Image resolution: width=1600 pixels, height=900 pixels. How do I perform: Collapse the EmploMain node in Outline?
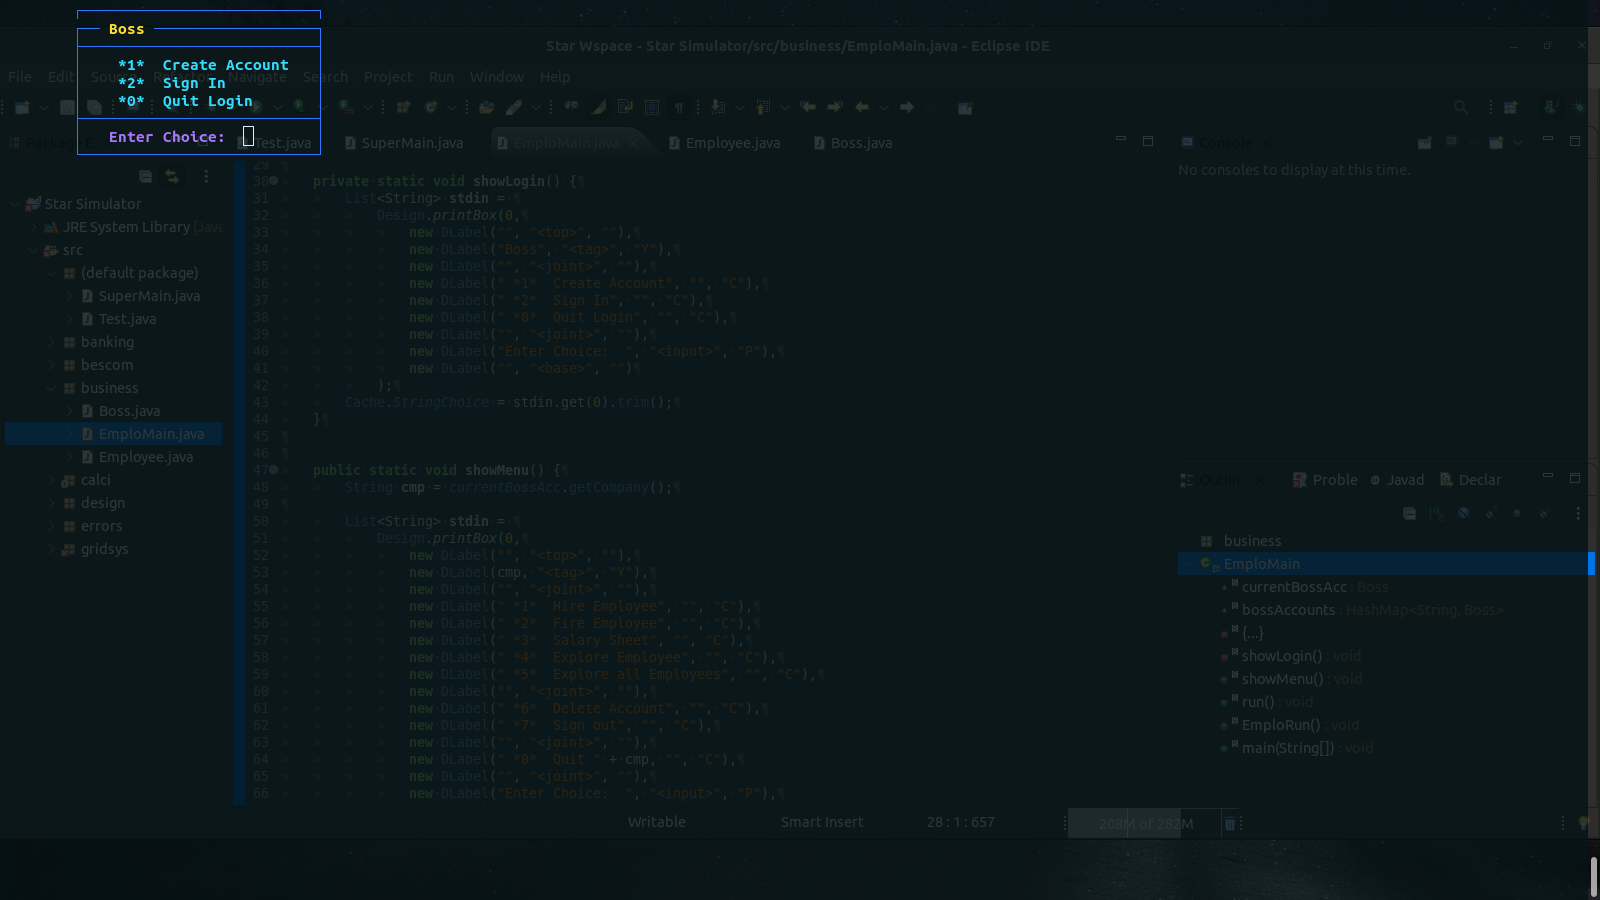click(1189, 563)
